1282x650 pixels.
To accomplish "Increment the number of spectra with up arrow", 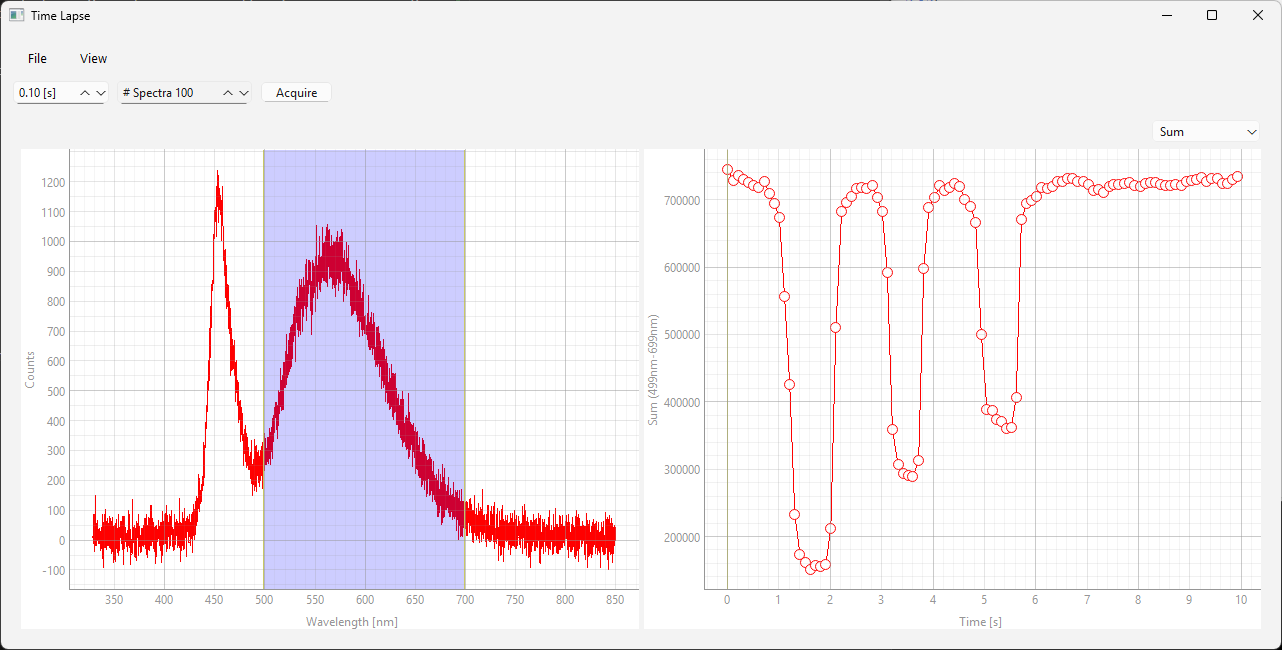I will pos(228,93).
